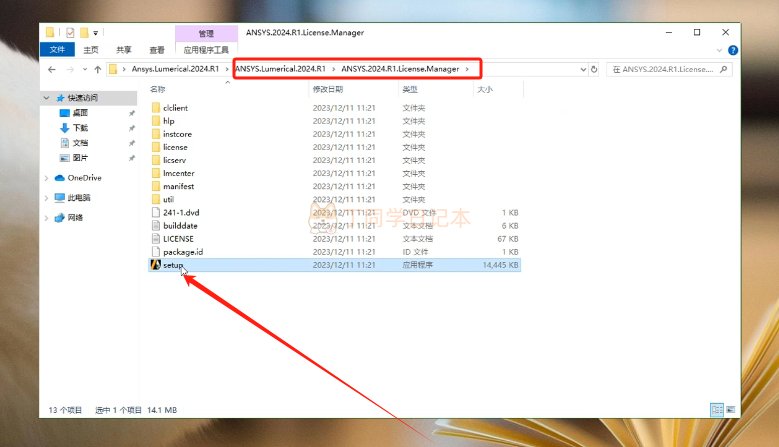Collapse the 快速访问 tree node

[x=47, y=98]
